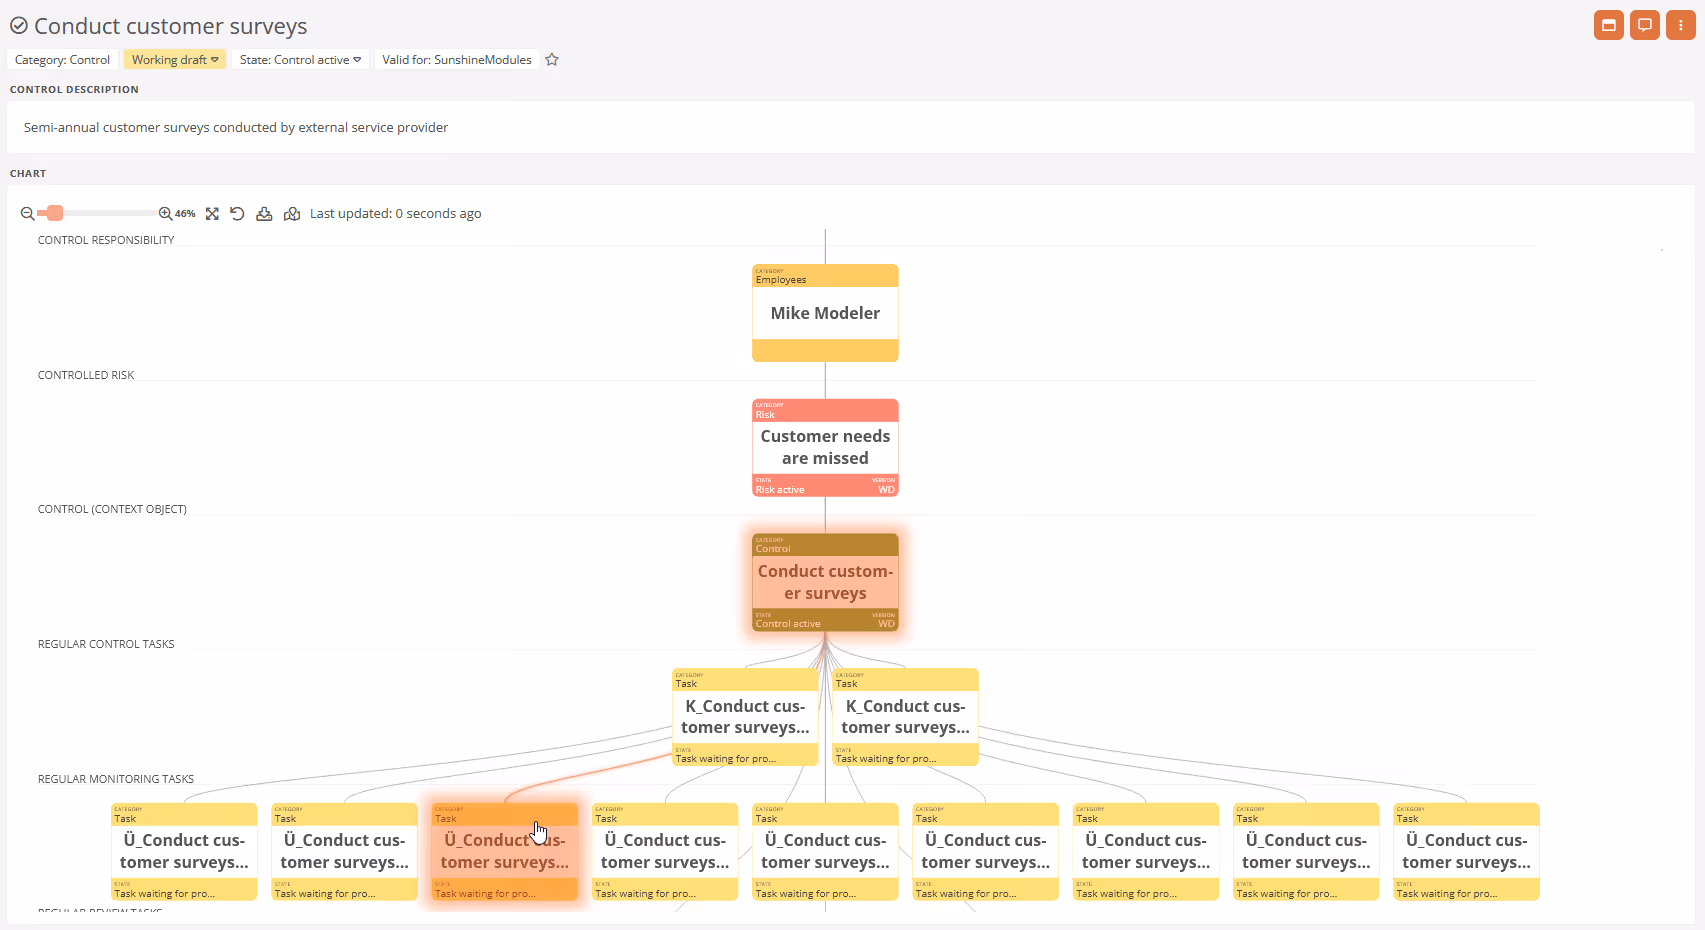Select the Mike Modeler employee node
Screen dimensions: 1705x930
point(825,313)
